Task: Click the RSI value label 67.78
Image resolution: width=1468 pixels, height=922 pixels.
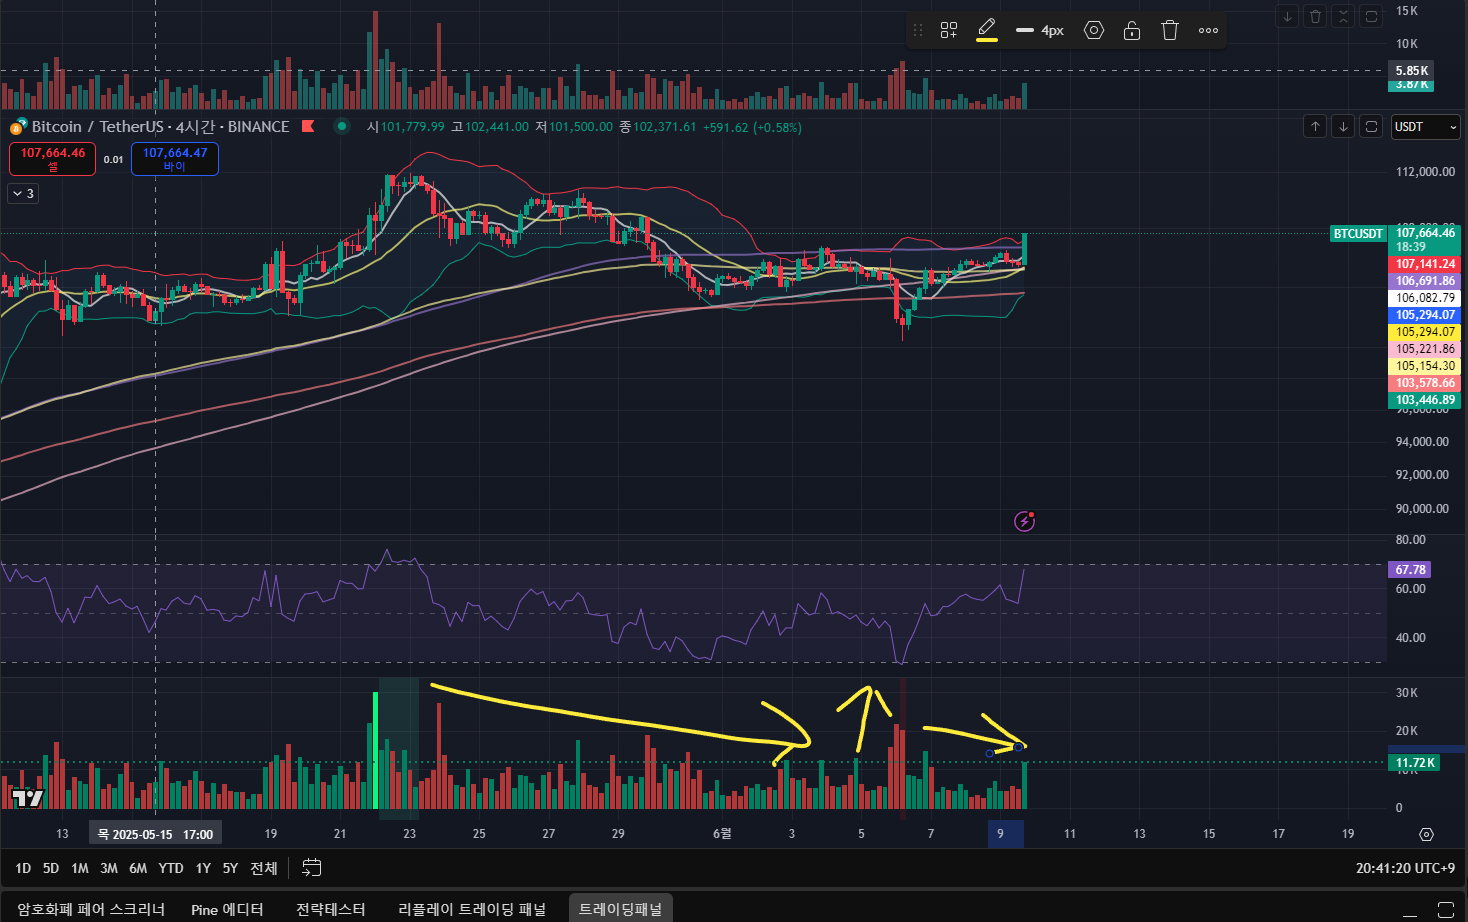Action: coord(1410,570)
